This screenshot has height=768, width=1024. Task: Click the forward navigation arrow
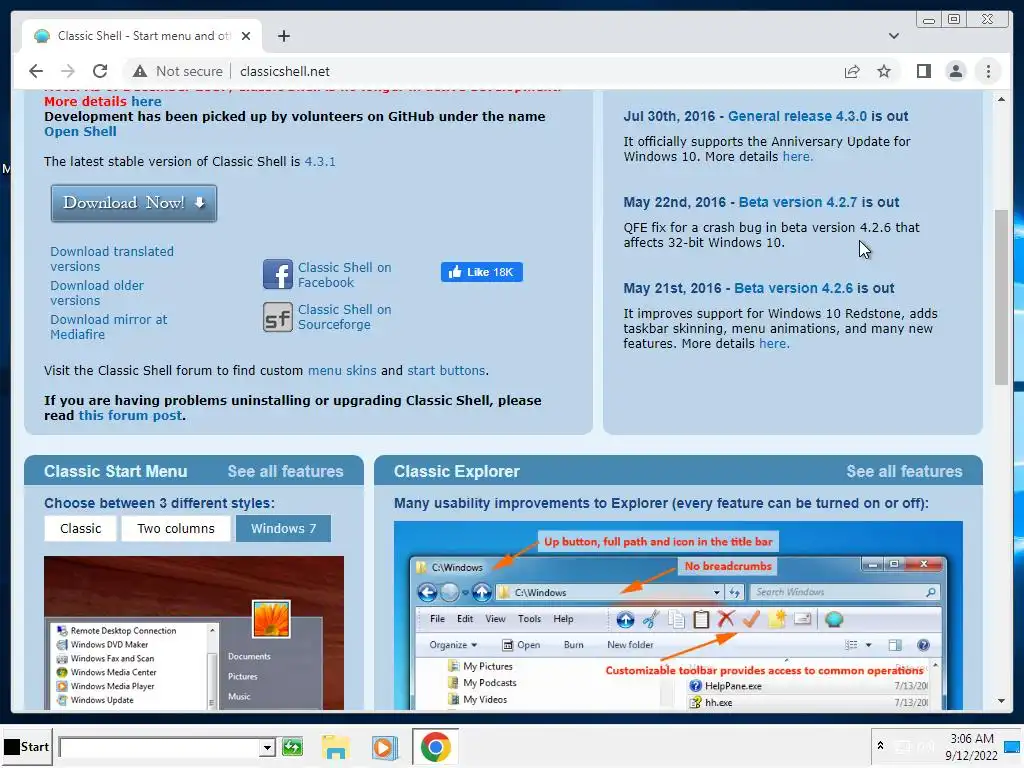click(x=68, y=71)
